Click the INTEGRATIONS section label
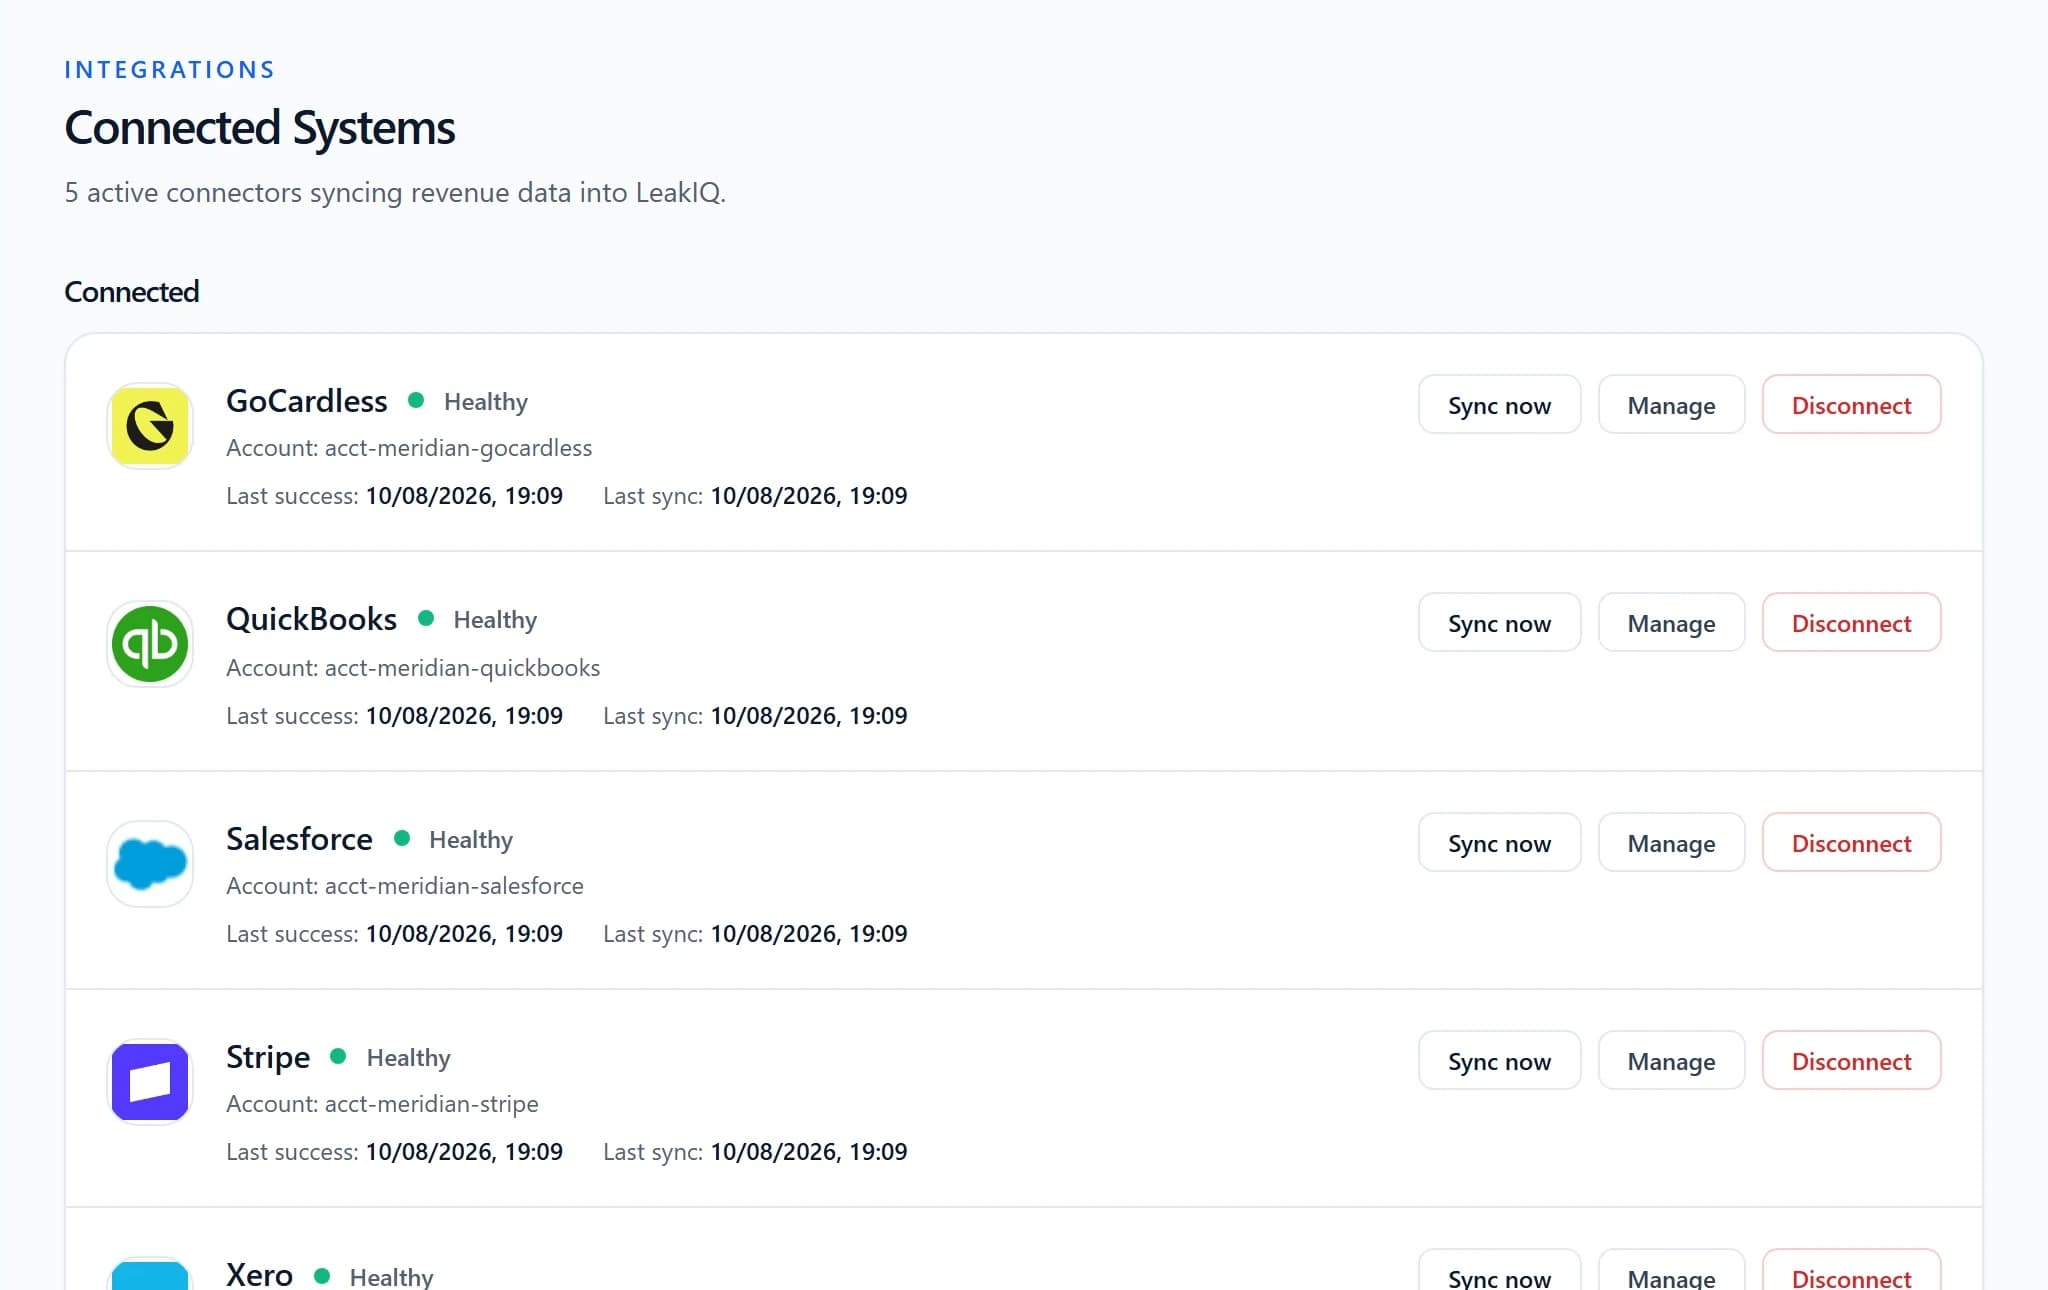 [170, 70]
